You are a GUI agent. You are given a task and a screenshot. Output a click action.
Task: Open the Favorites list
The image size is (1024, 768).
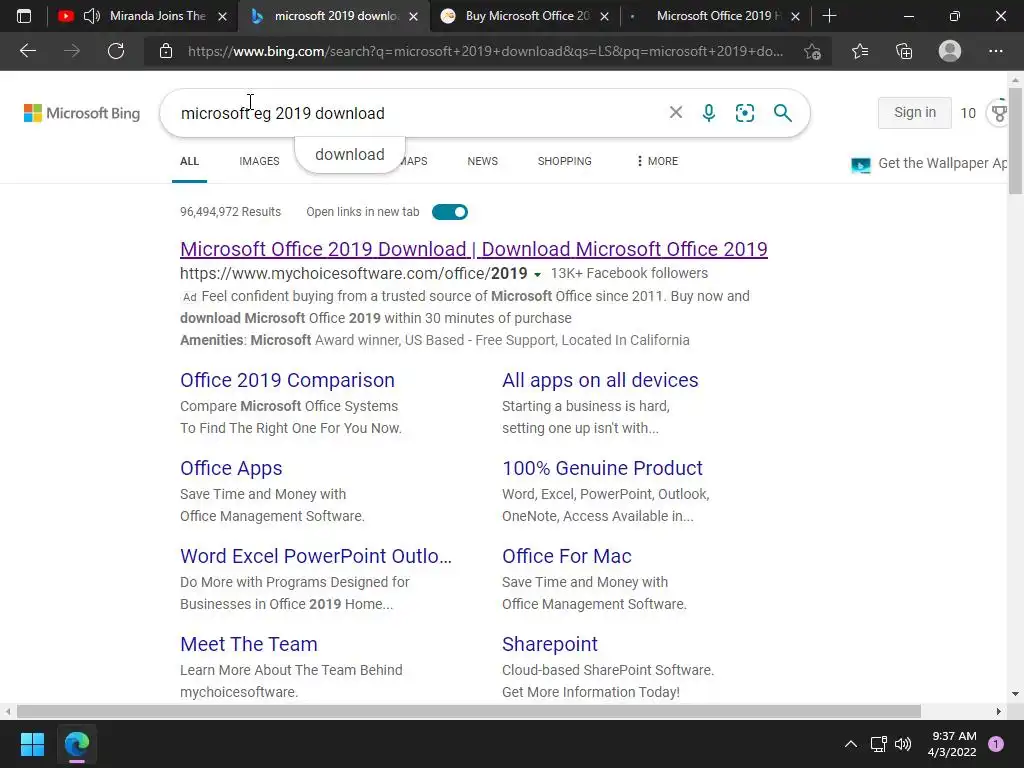point(860,51)
